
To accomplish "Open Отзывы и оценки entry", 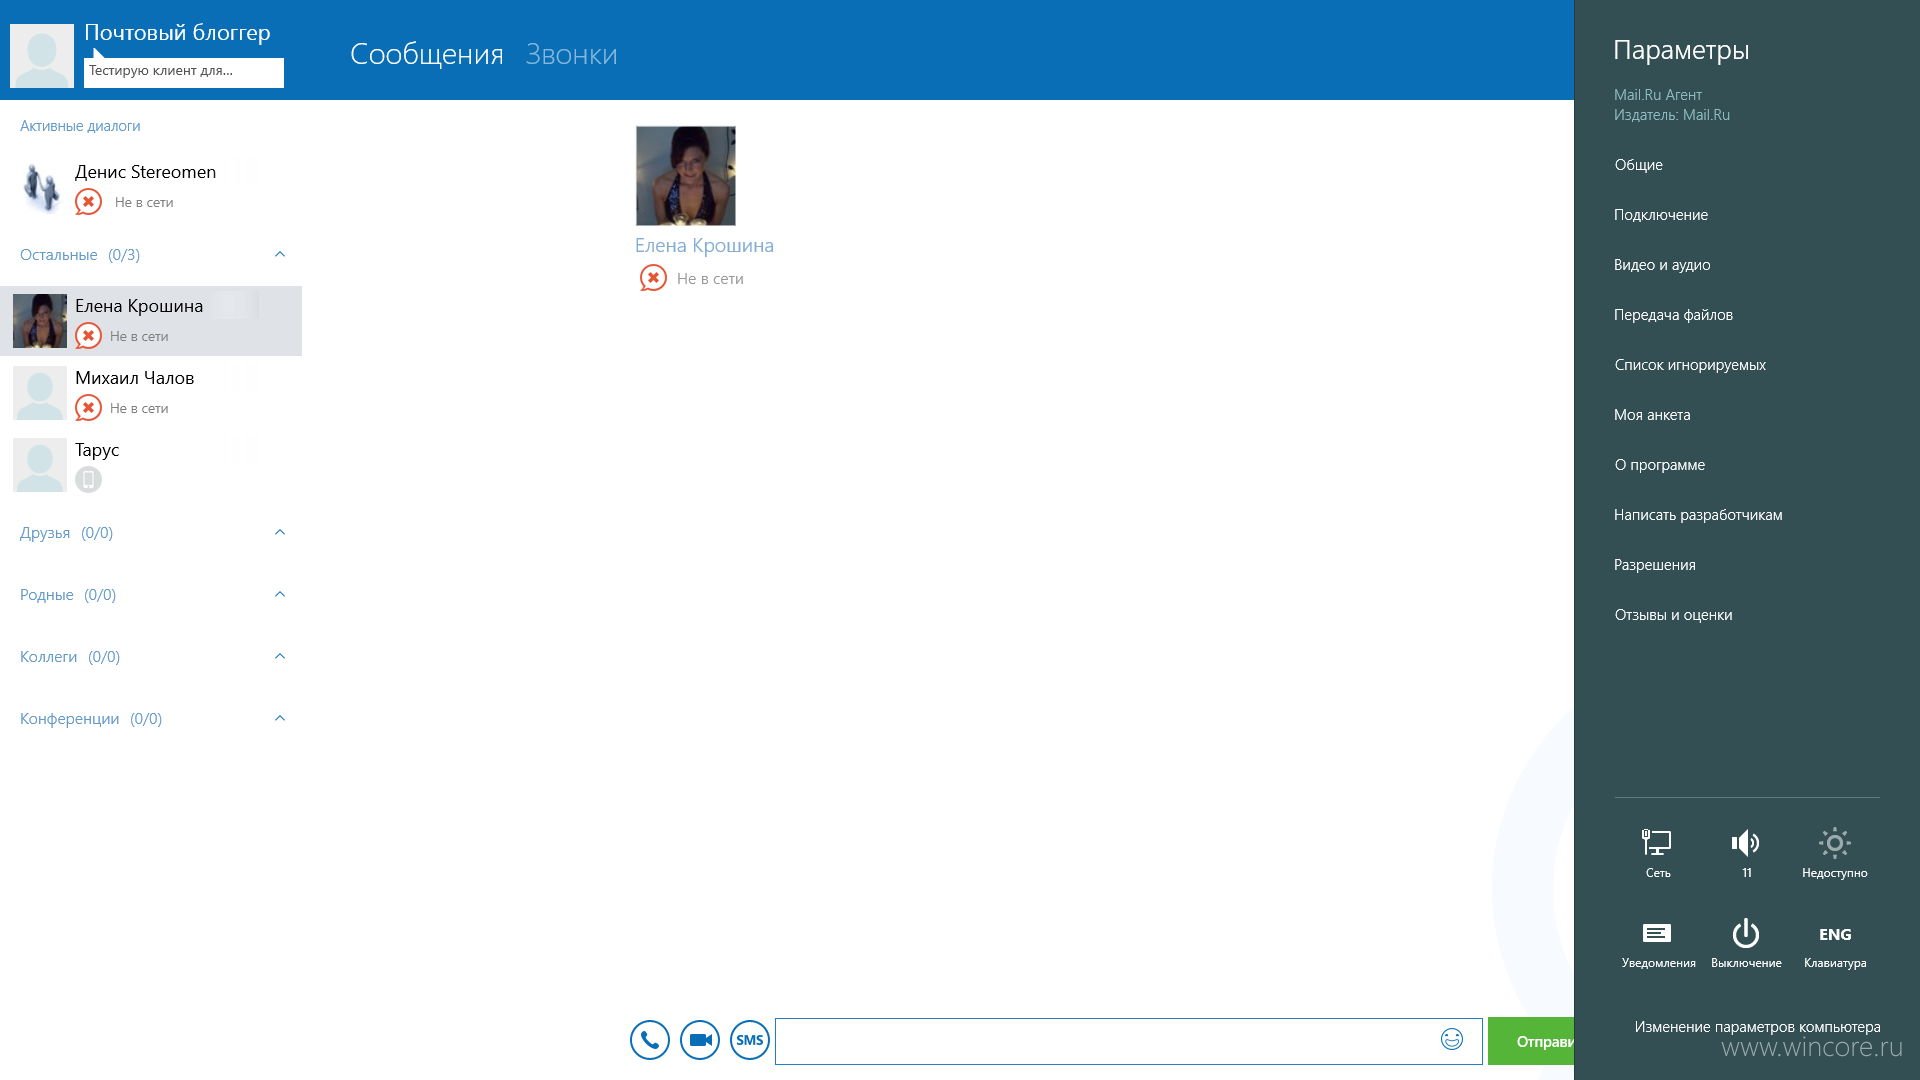I will point(1673,615).
